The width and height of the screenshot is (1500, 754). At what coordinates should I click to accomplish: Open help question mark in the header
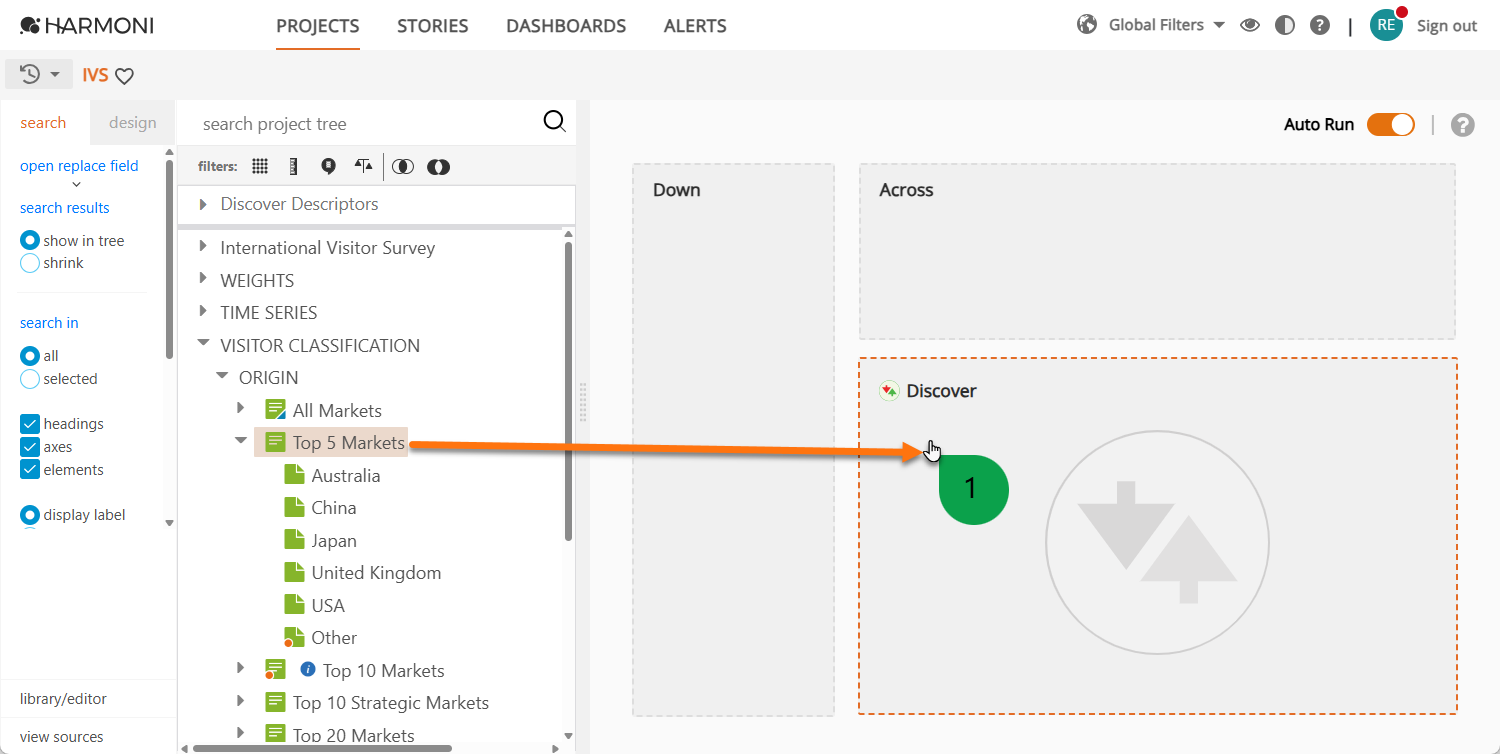[x=1320, y=26]
